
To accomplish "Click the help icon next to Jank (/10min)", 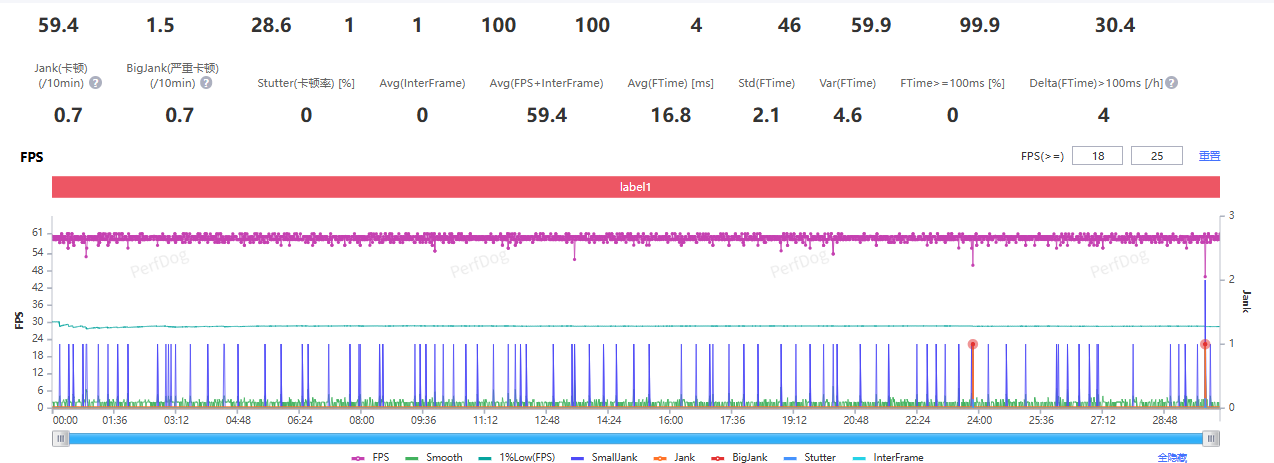I will (96, 83).
